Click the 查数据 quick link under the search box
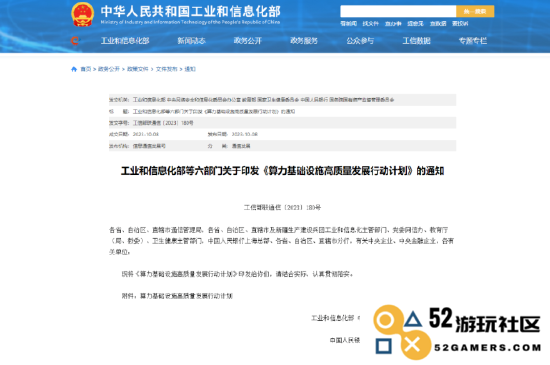 click(x=438, y=23)
